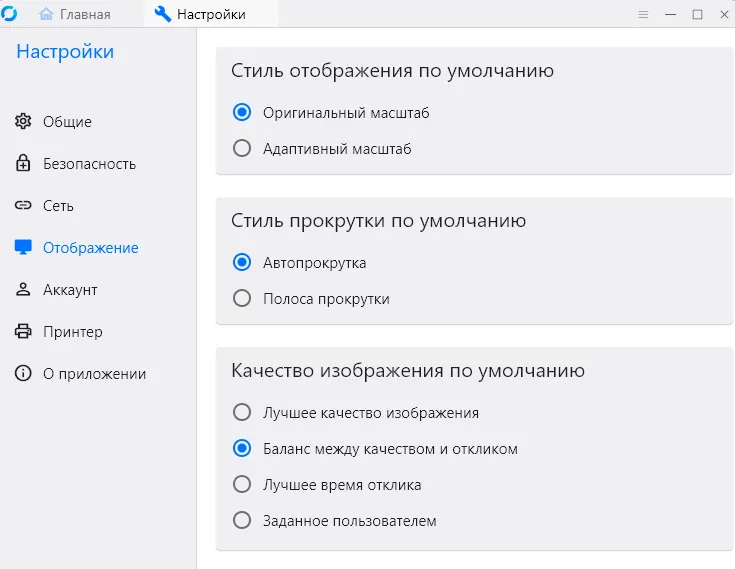Screen dimensions: 735x569
Task: Click the link icon for Сеть
Action: [x=24, y=206]
